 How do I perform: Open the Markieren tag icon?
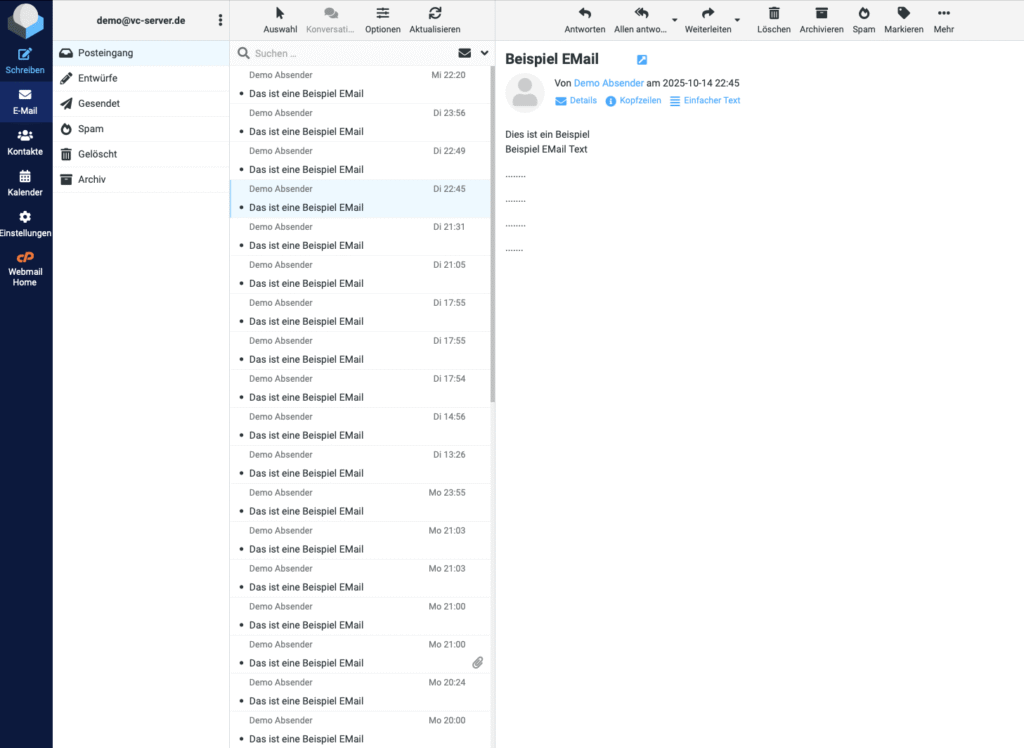[x=903, y=16]
